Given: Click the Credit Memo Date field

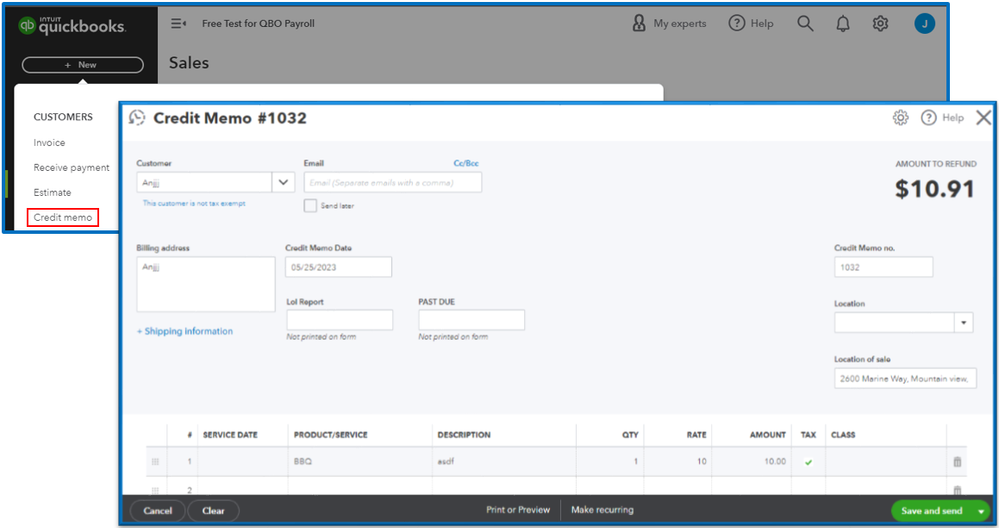Looking at the screenshot, I should (338, 267).
